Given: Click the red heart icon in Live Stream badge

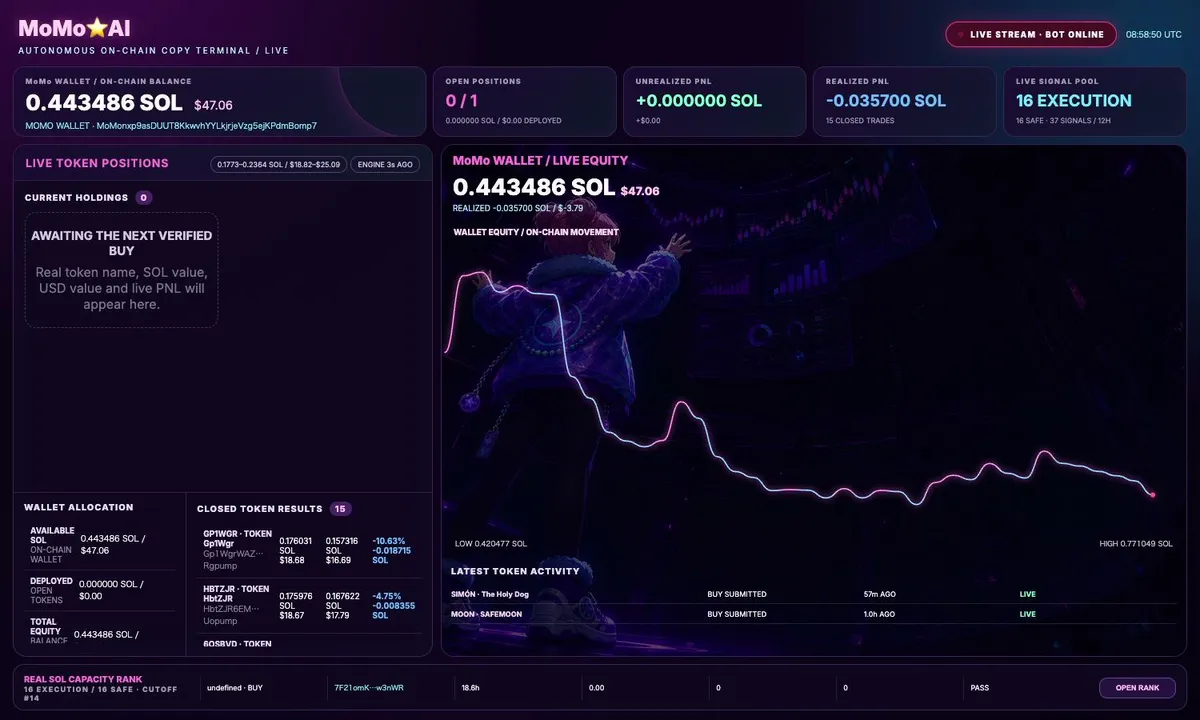Looking at the screenshot, I should tap(961, 34).
